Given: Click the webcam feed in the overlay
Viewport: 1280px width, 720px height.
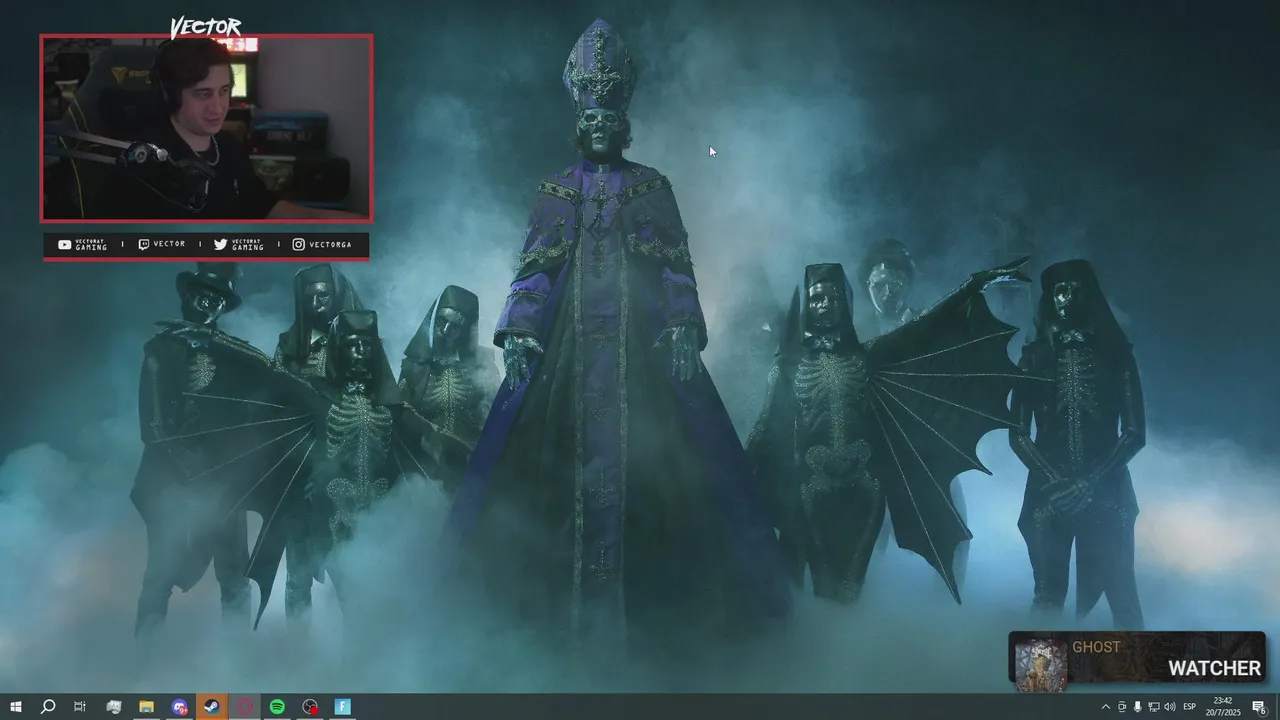Looking at the screenshot, I should pyautogui.click(x=206, y=128).
